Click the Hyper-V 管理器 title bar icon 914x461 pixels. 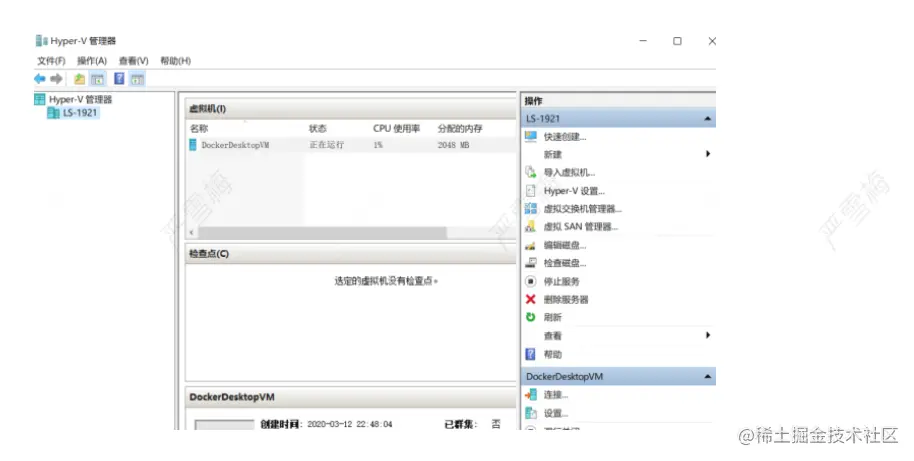click(x=41, y=41)
